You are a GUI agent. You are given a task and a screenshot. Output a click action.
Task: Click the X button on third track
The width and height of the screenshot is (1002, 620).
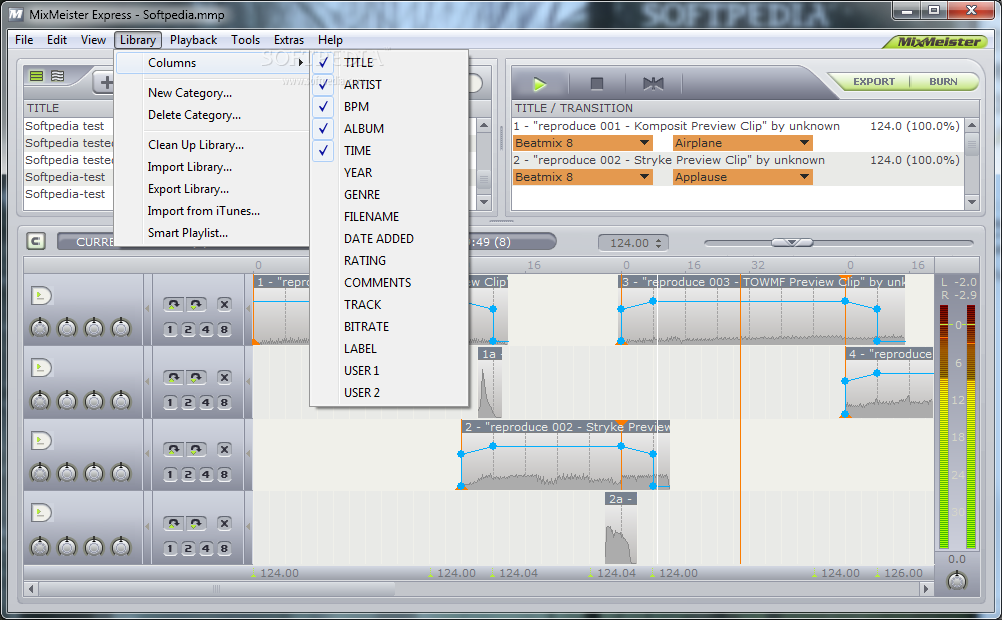(224, 450)
